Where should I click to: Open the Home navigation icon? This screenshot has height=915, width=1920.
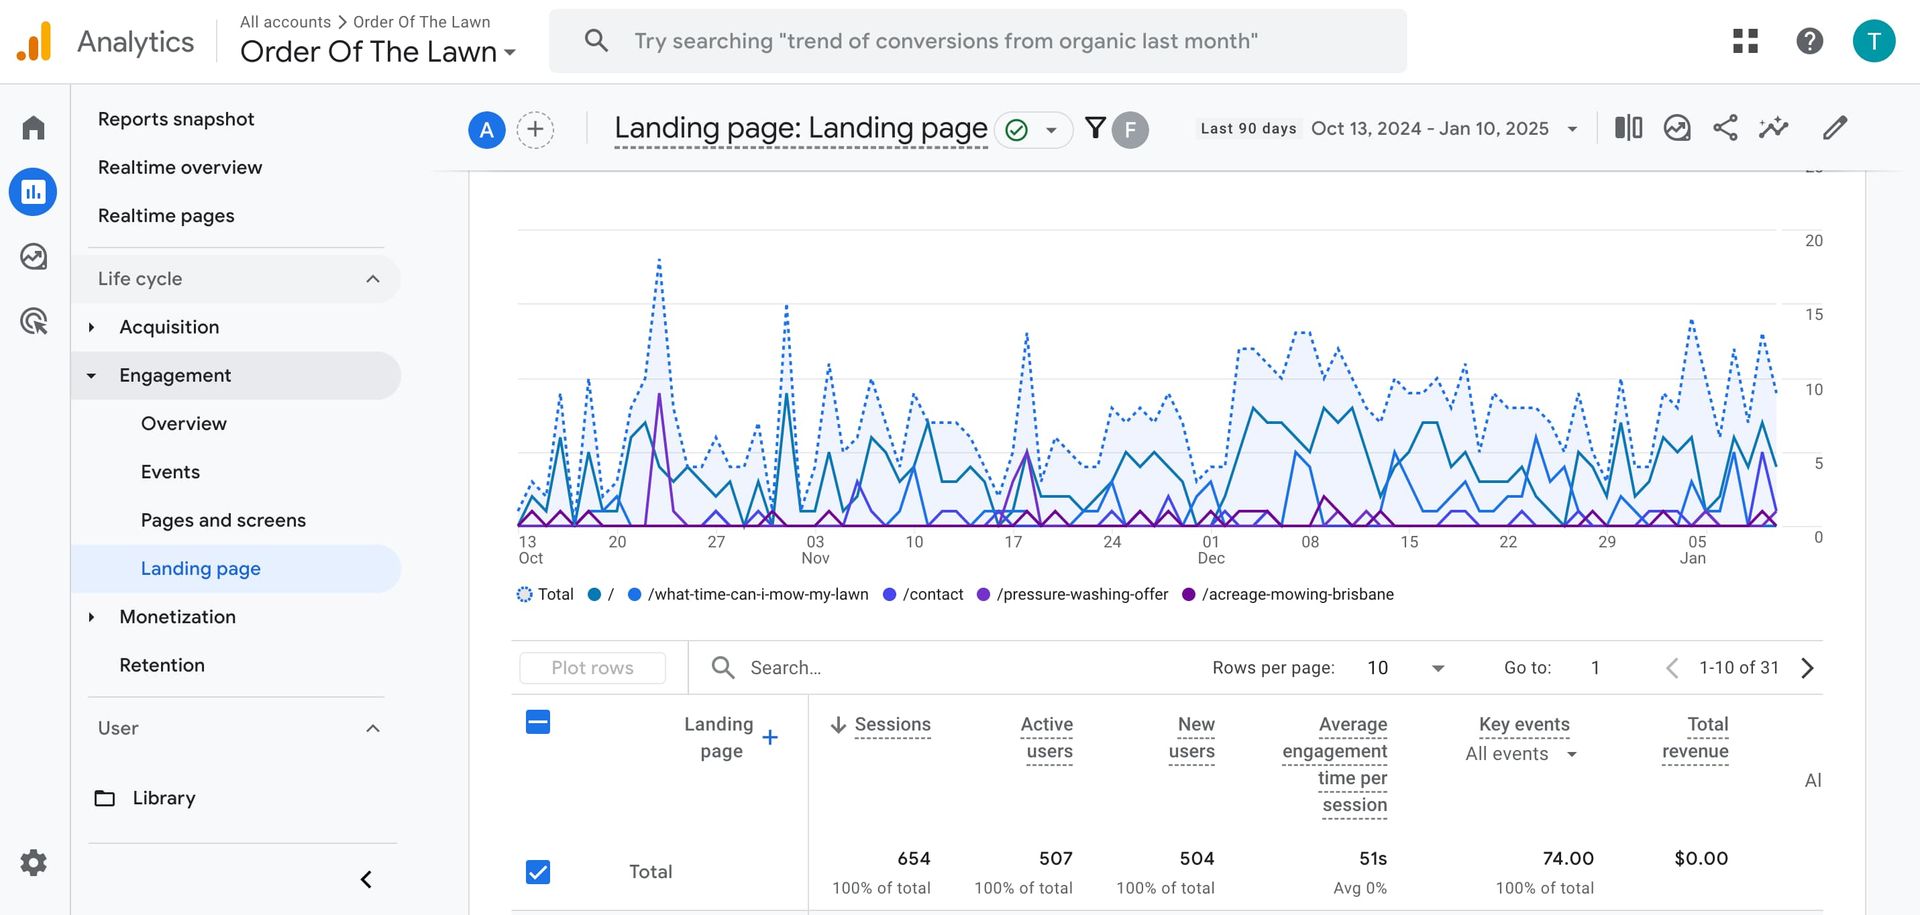(33, 127)
